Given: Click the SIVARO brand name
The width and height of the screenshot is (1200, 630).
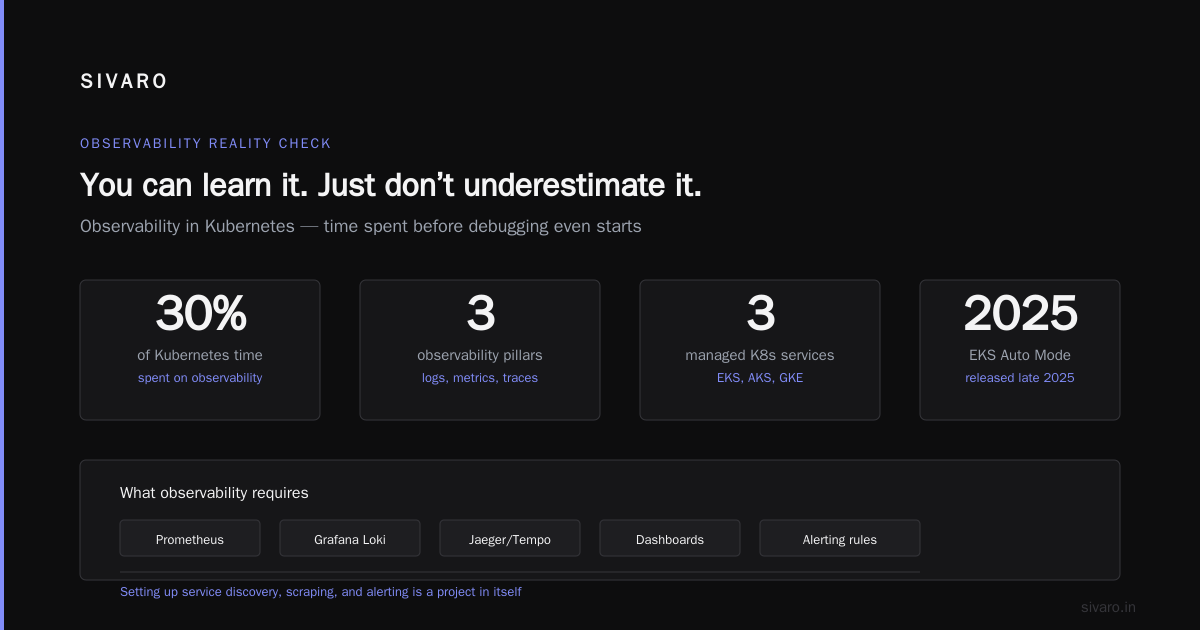Looking at the screenshot, I should (x=124, y=82).
